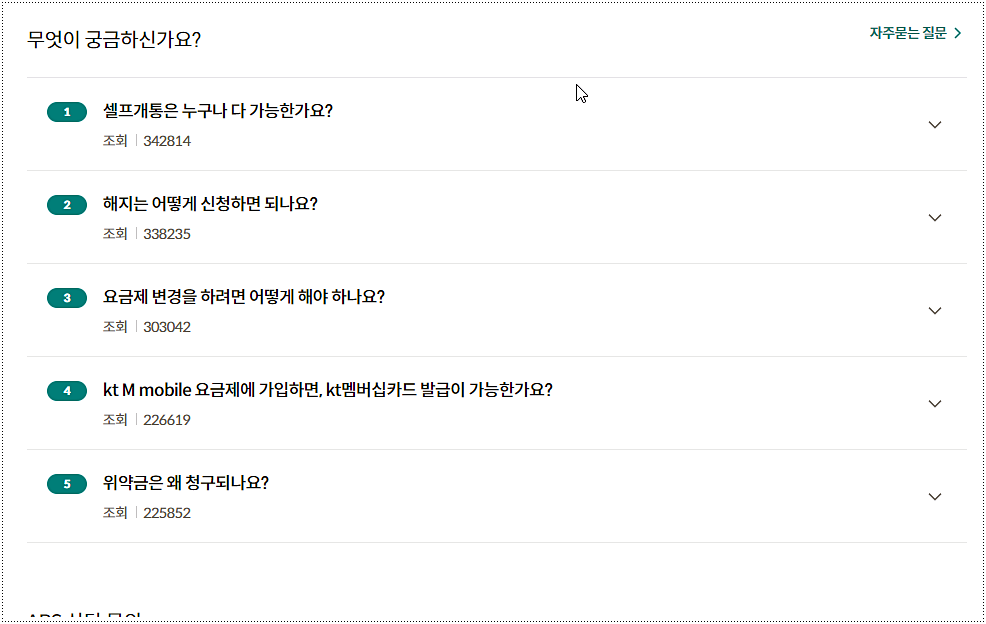
Task: Click the arrow icon beside 자주묻는 질문
Action: click(958, 33)
